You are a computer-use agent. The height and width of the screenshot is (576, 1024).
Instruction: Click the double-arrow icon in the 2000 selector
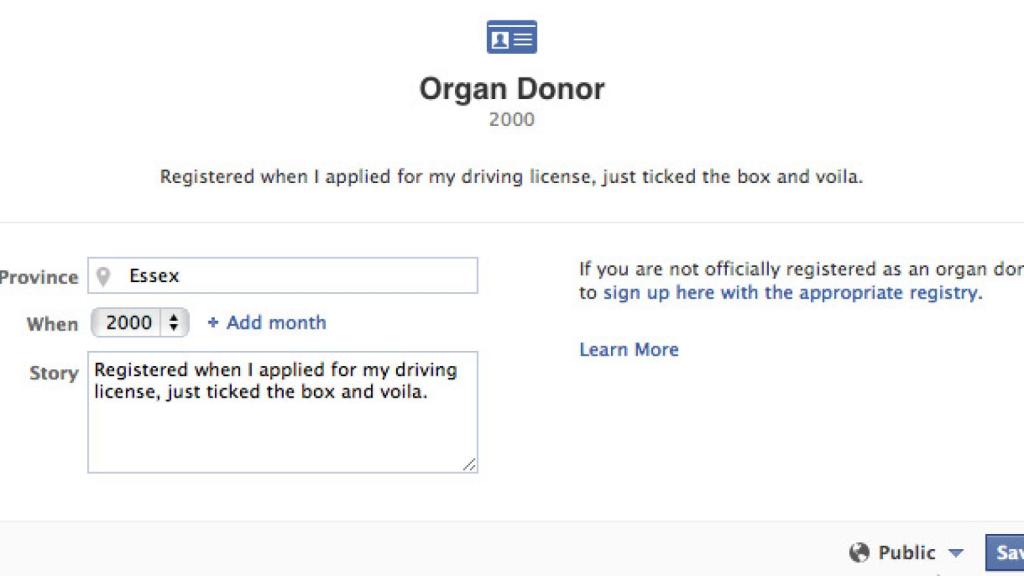click(x=175, y=322)
